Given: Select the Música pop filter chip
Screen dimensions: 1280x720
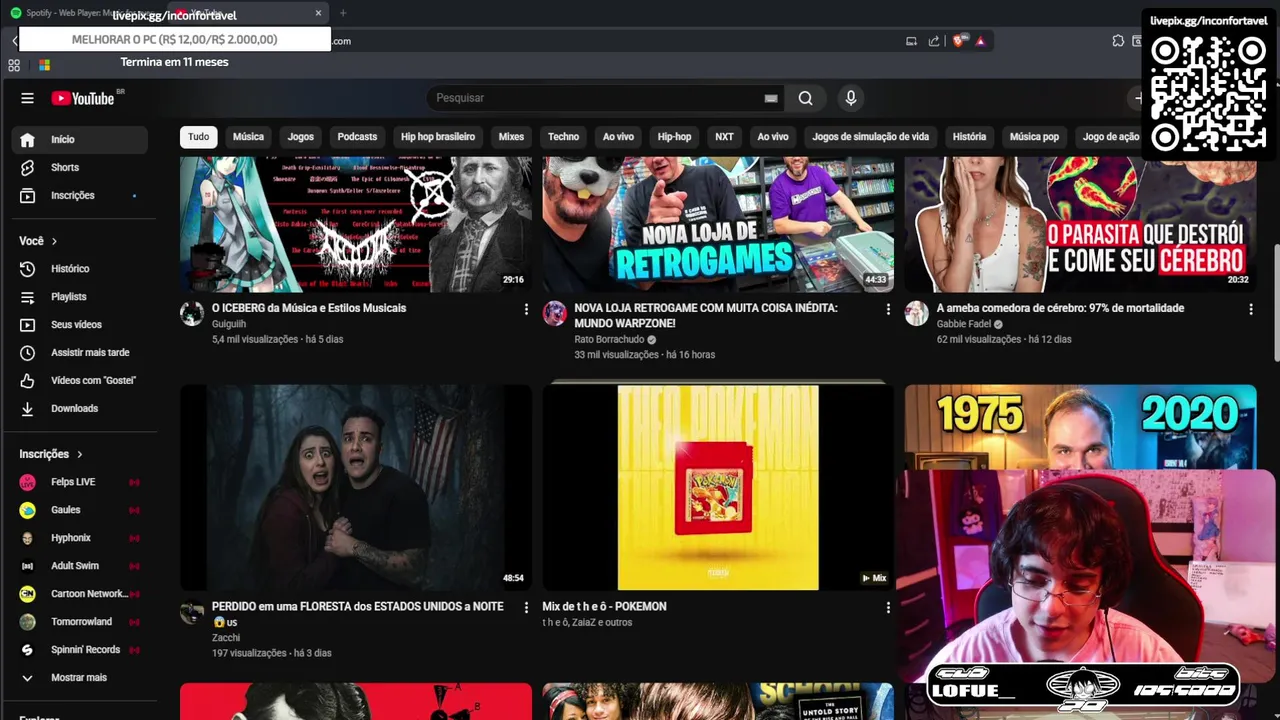Looking at the screenshot, I should point(1034,137).
